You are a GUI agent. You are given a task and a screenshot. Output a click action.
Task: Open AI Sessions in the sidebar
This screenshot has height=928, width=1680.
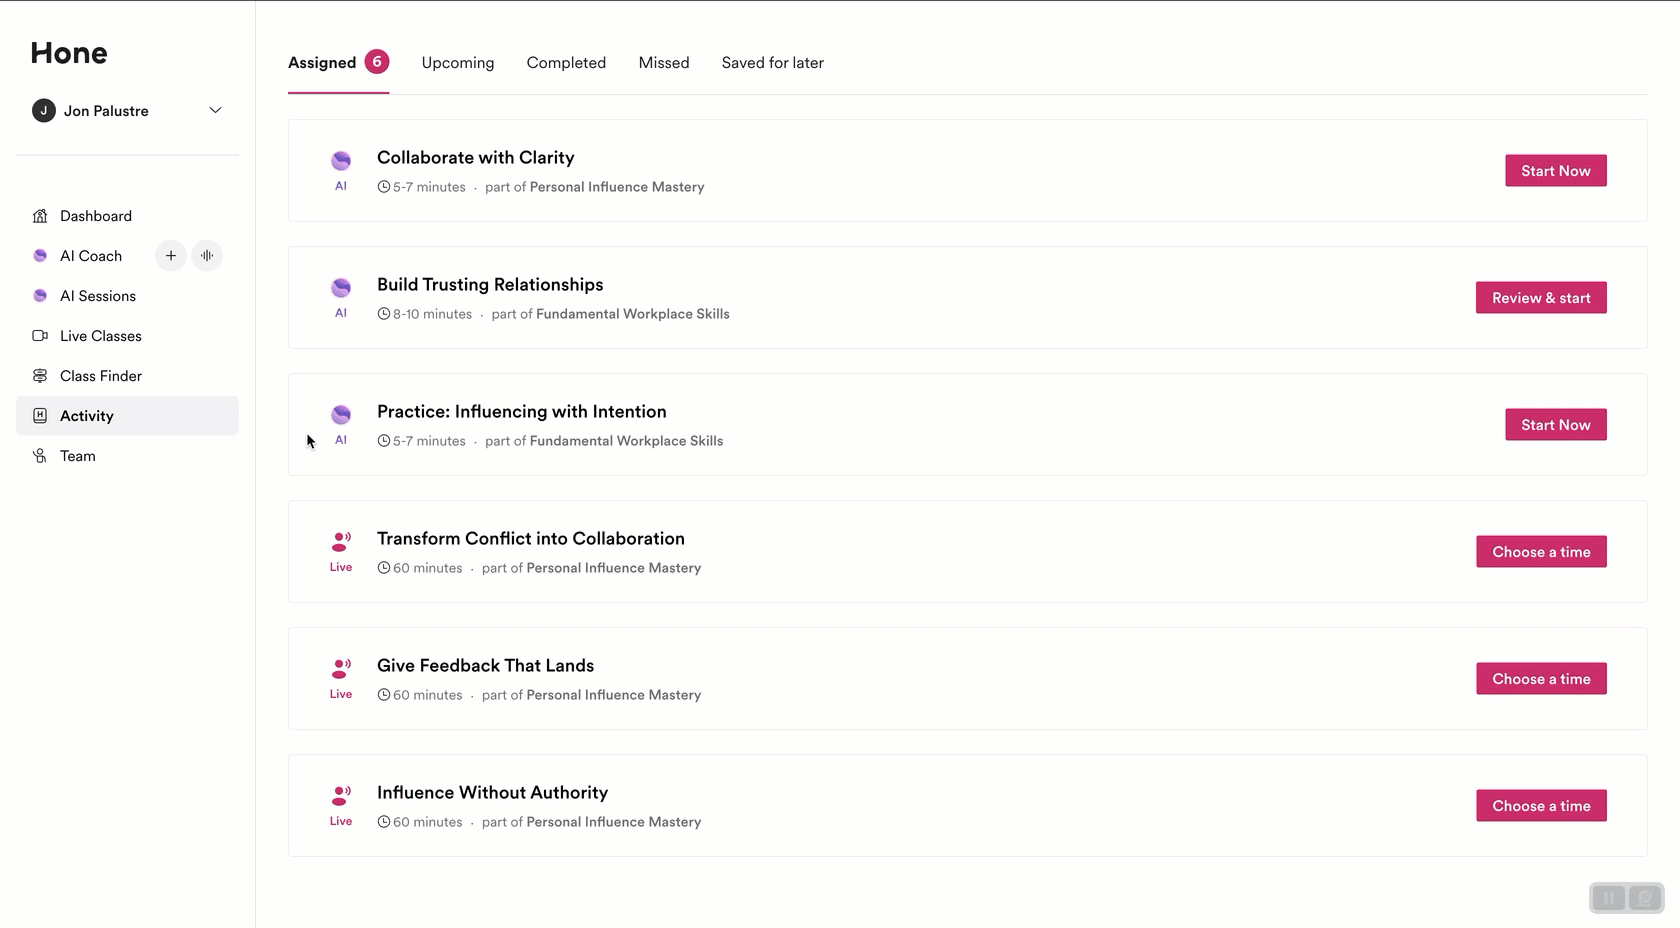pyautogui.click(x=97, y=296)
